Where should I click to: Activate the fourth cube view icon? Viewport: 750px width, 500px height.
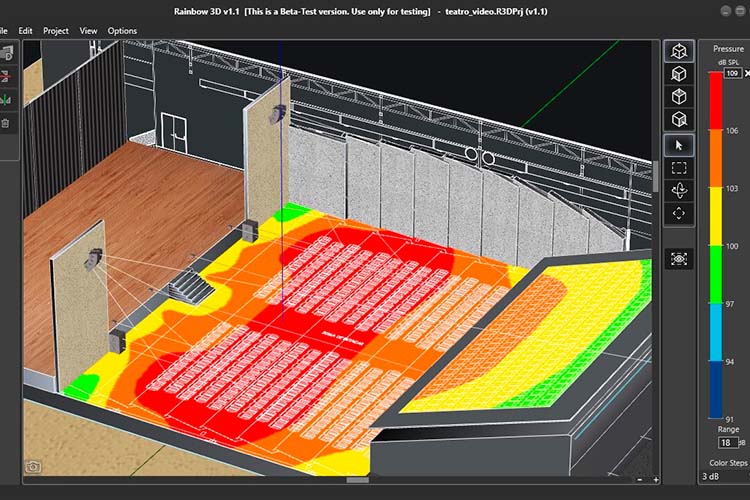(x=679, y=119)
